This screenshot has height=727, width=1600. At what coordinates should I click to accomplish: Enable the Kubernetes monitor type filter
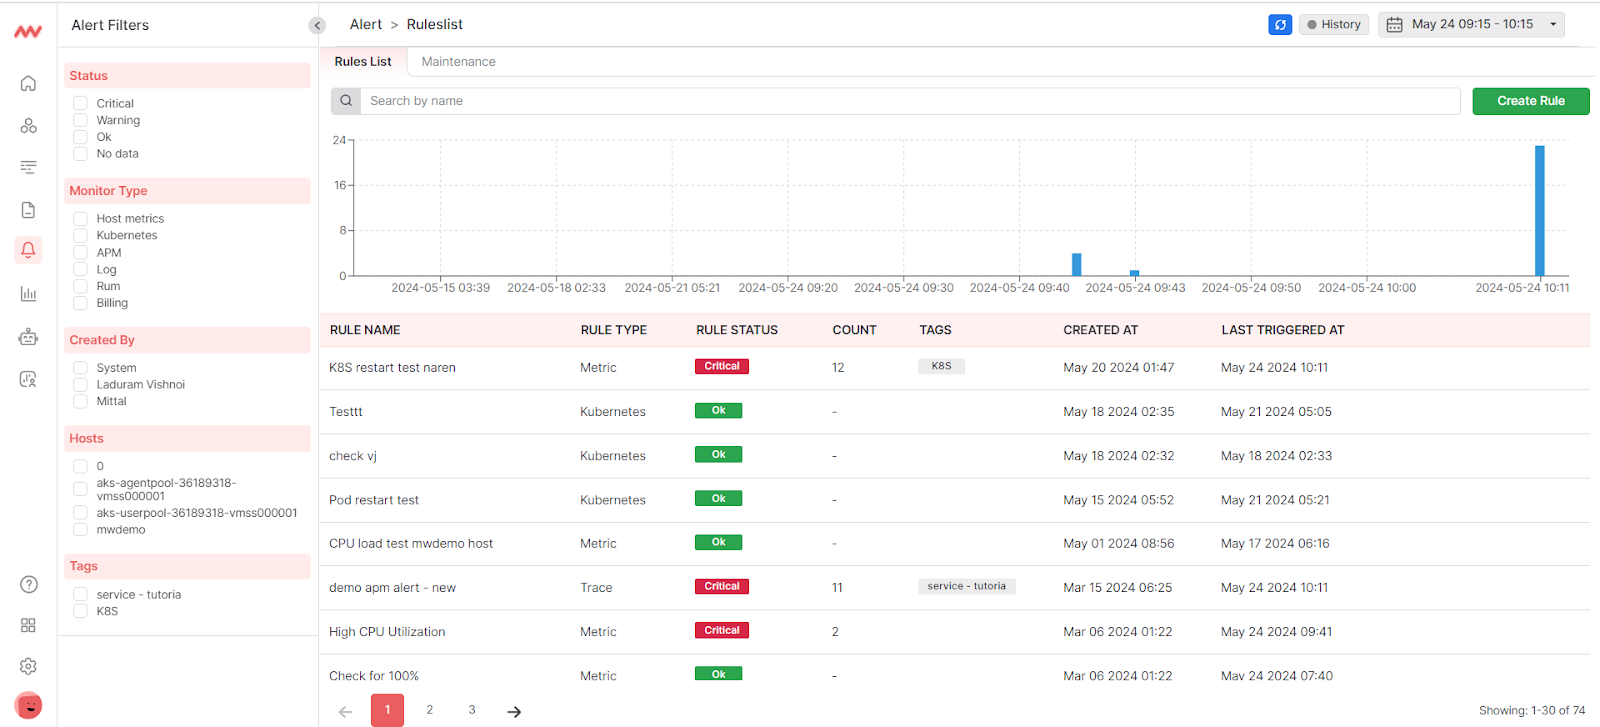click(x=80, y=236)
